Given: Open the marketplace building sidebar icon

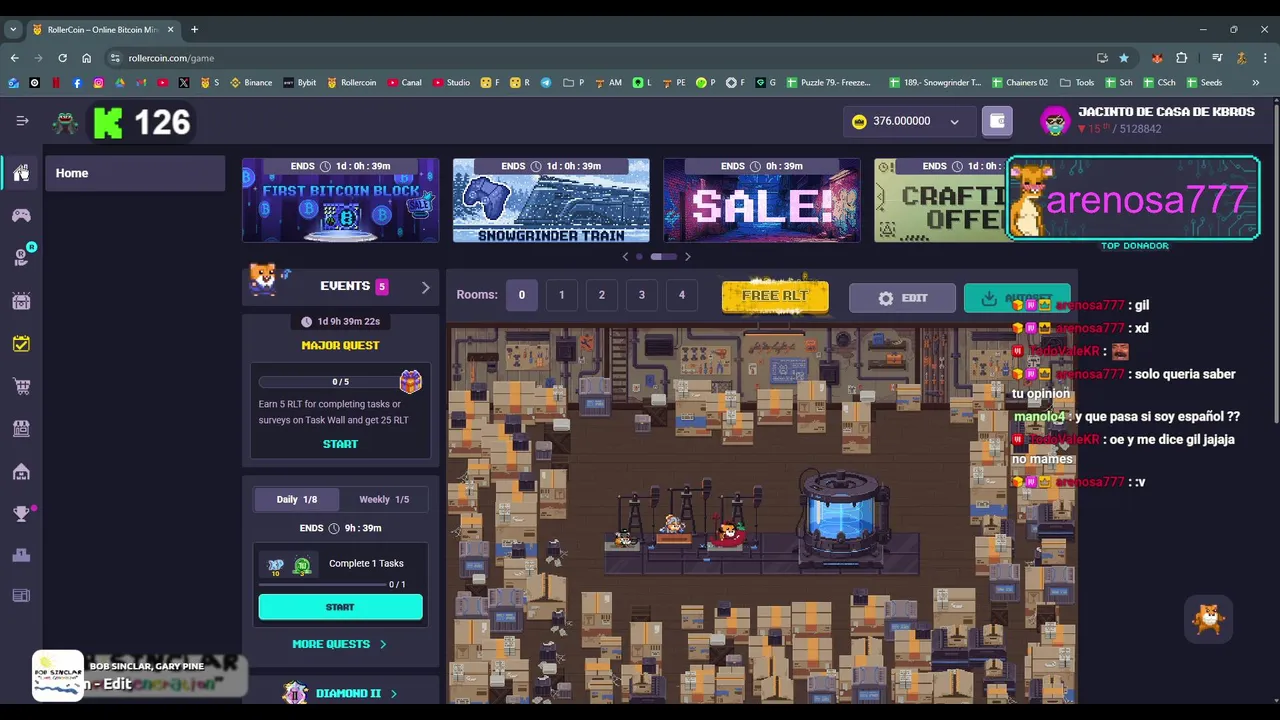Looking at the screenshot, I should point(21,428).
